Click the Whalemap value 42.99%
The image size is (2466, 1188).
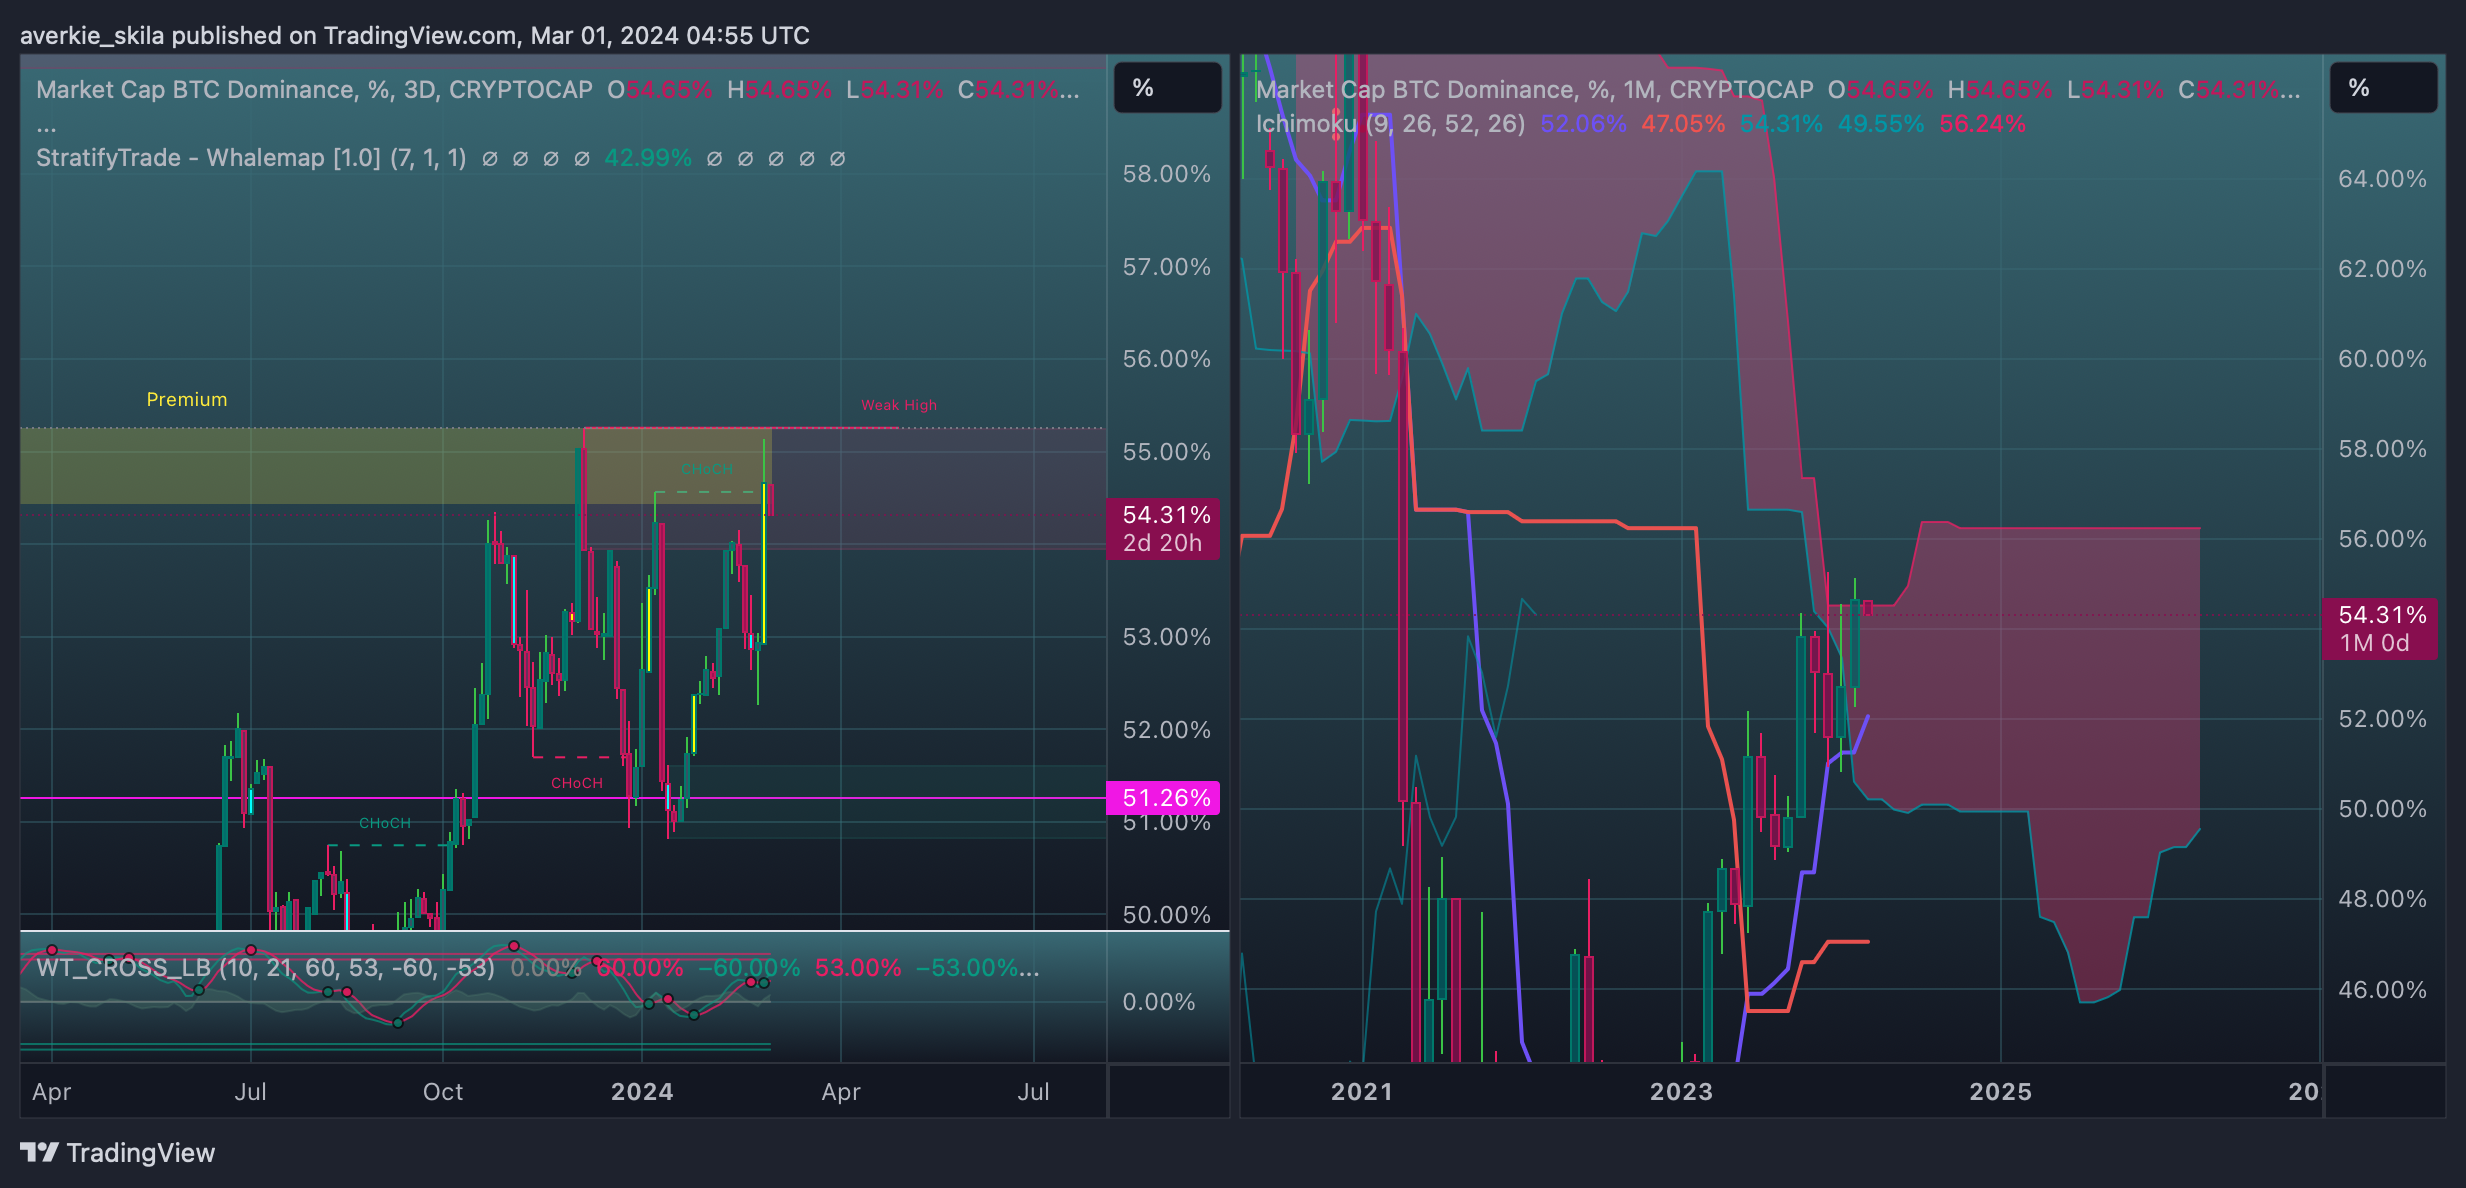pos(648,158)
